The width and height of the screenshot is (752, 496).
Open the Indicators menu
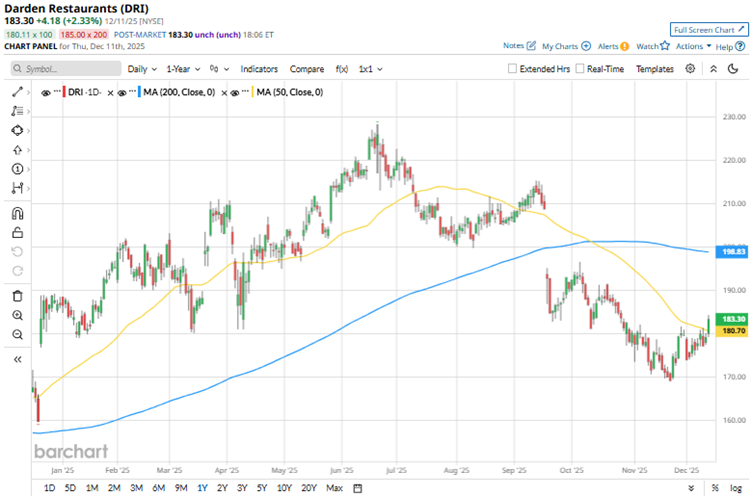pos(259,69)
